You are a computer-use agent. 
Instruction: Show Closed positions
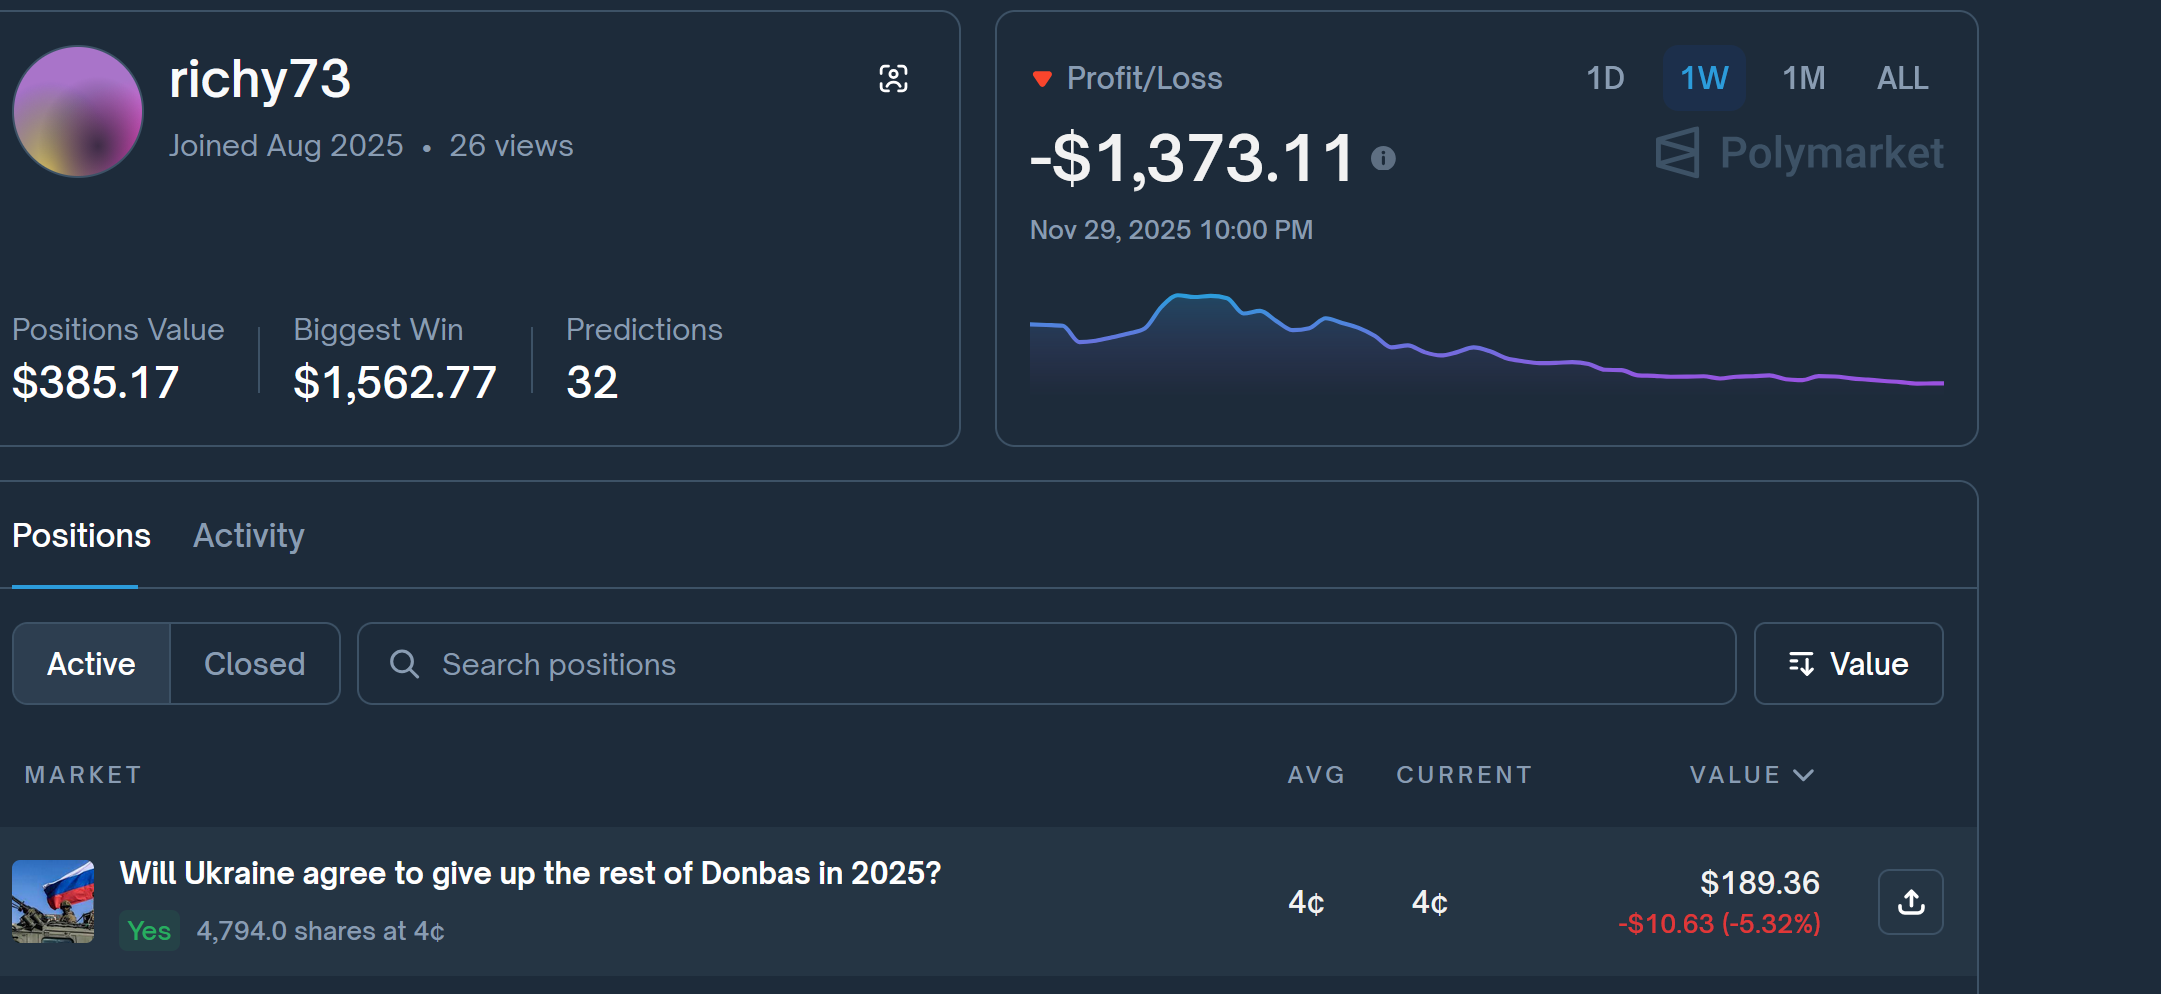coord(255,664)
